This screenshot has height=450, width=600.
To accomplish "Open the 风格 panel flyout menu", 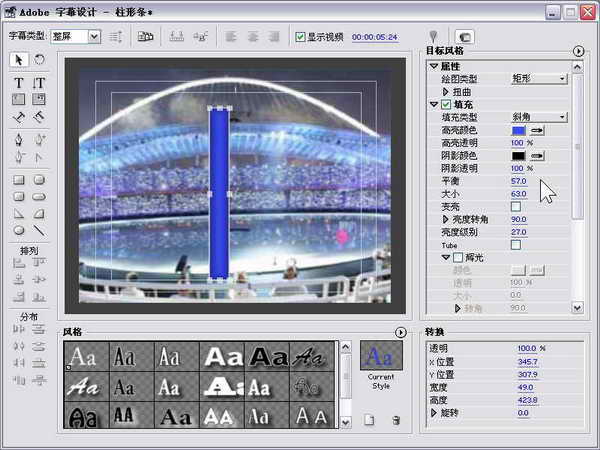I will tap(400, 332).
